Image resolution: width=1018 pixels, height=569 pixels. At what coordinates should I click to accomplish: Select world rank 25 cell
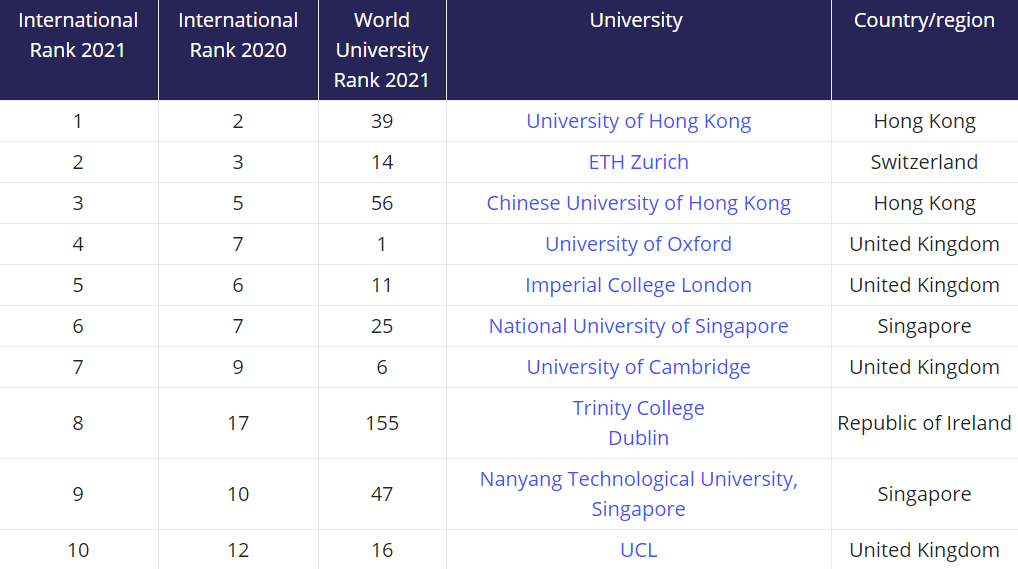(x=382, y=326)
